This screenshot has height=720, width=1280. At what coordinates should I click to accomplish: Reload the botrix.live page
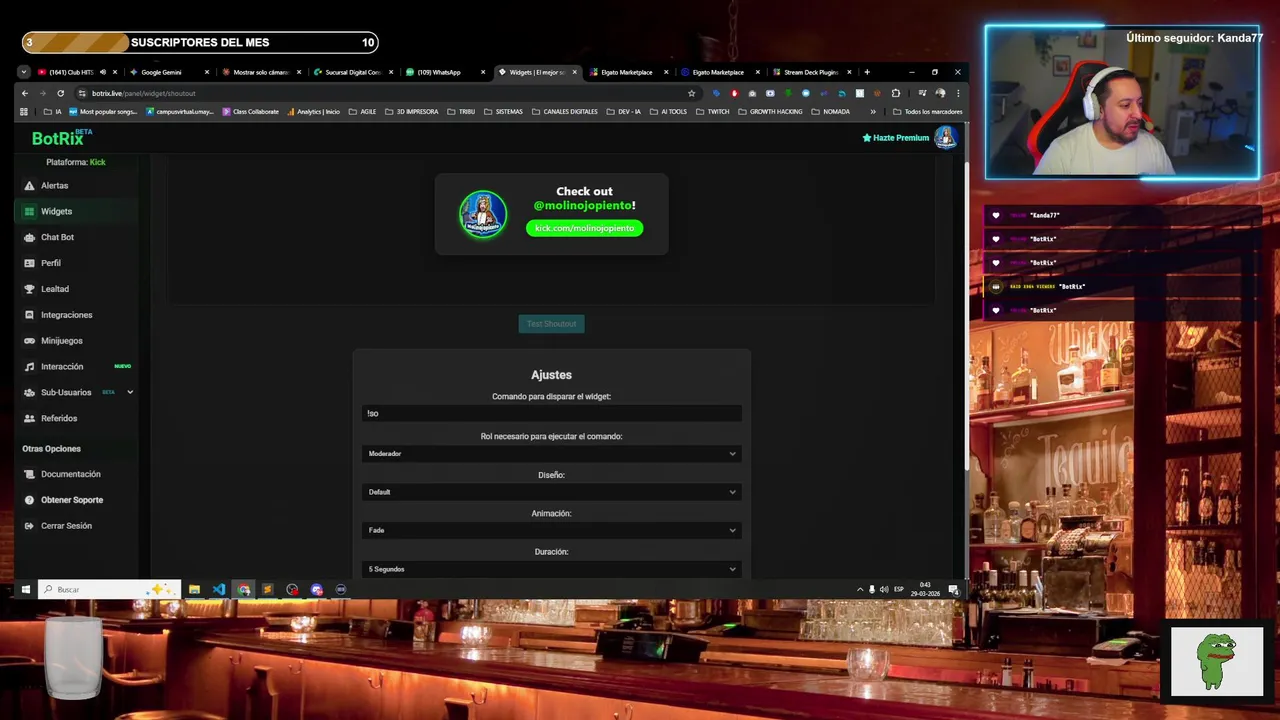pyautogui.click(x=60, y=93)
